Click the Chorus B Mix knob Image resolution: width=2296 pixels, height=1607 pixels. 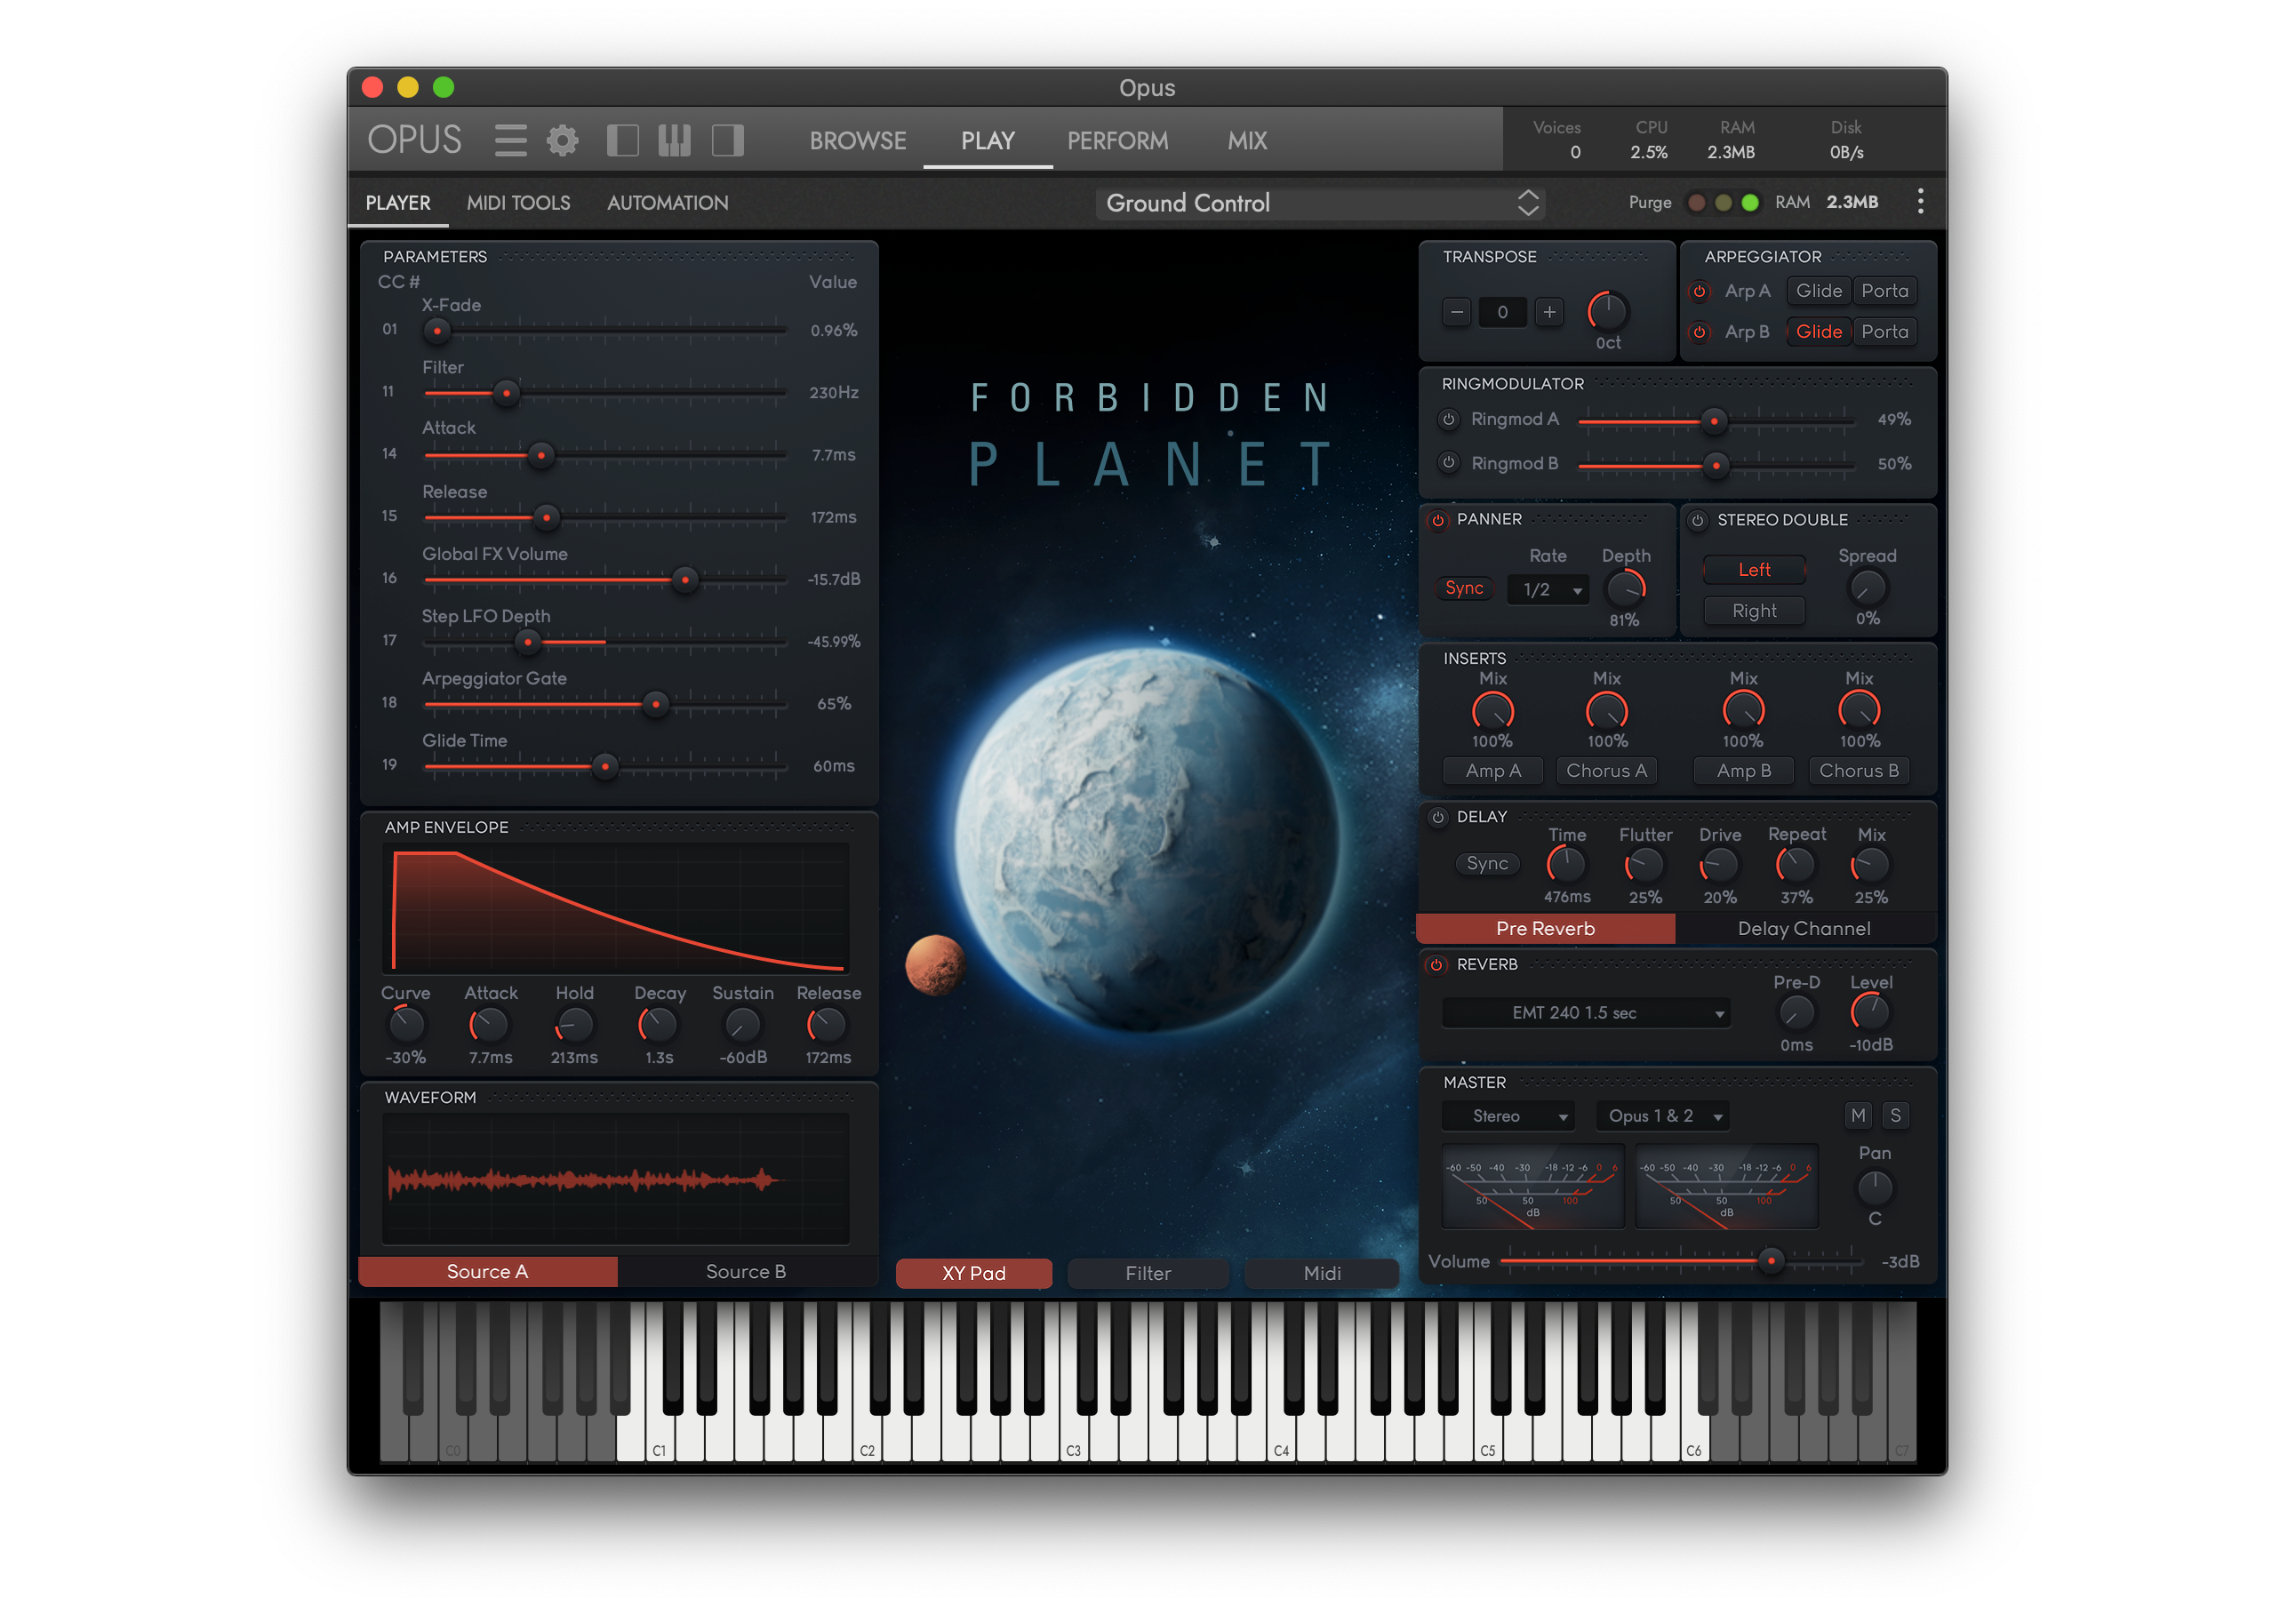pyautogui.click(x=1859, y=712)
